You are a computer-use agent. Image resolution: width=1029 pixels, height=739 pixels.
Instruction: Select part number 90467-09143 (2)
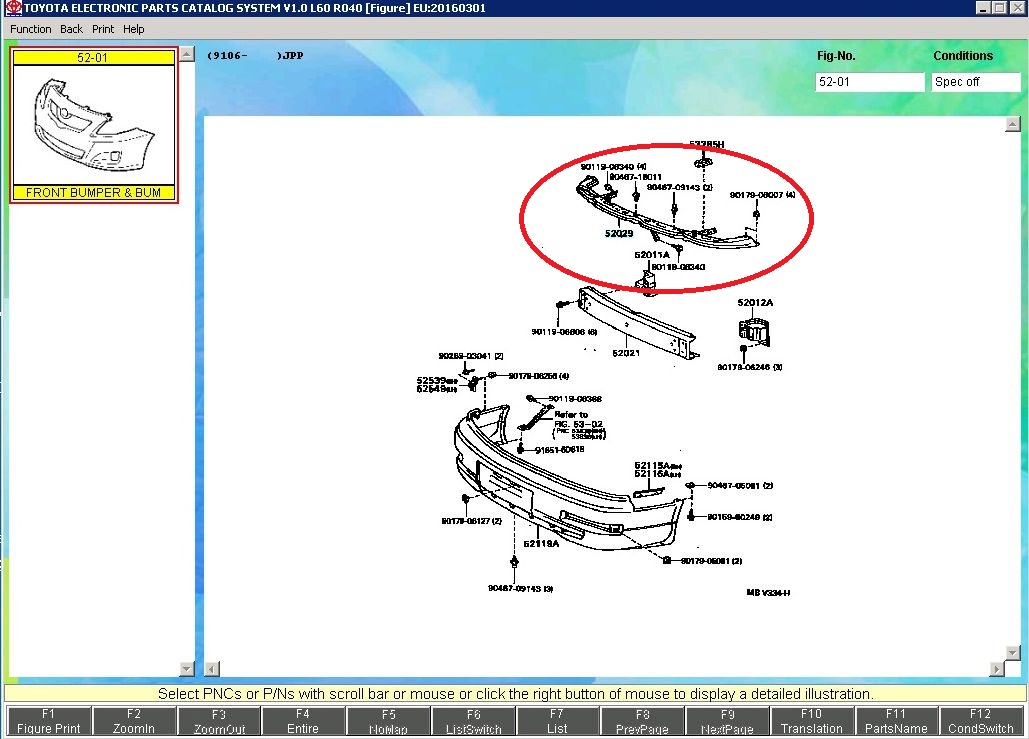[680, 188]
